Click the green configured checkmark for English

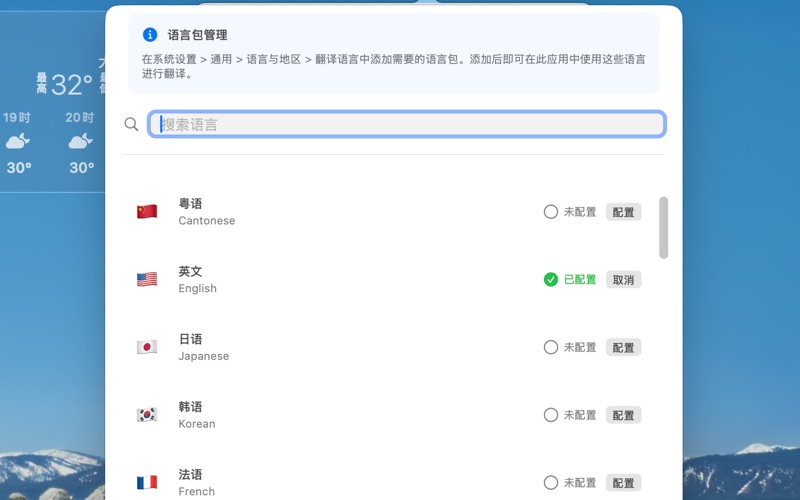(551, 280)
